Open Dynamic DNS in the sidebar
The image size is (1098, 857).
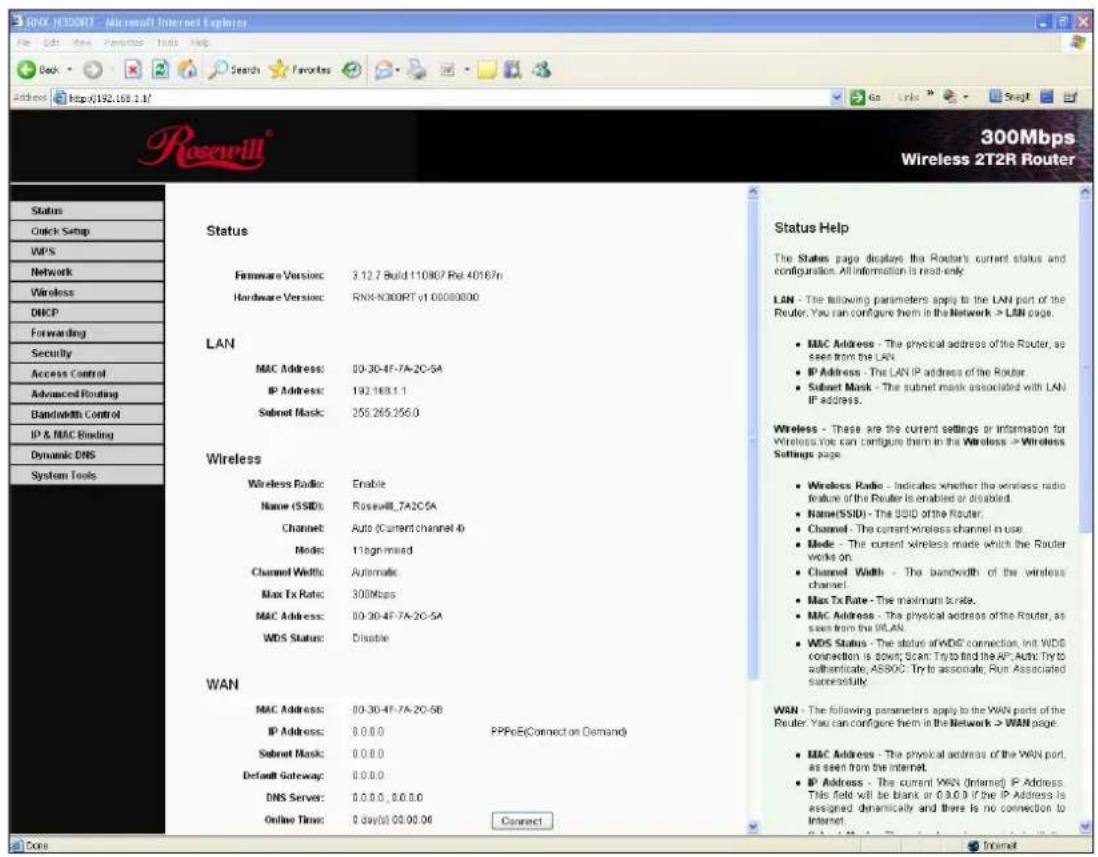coord(87,454)
